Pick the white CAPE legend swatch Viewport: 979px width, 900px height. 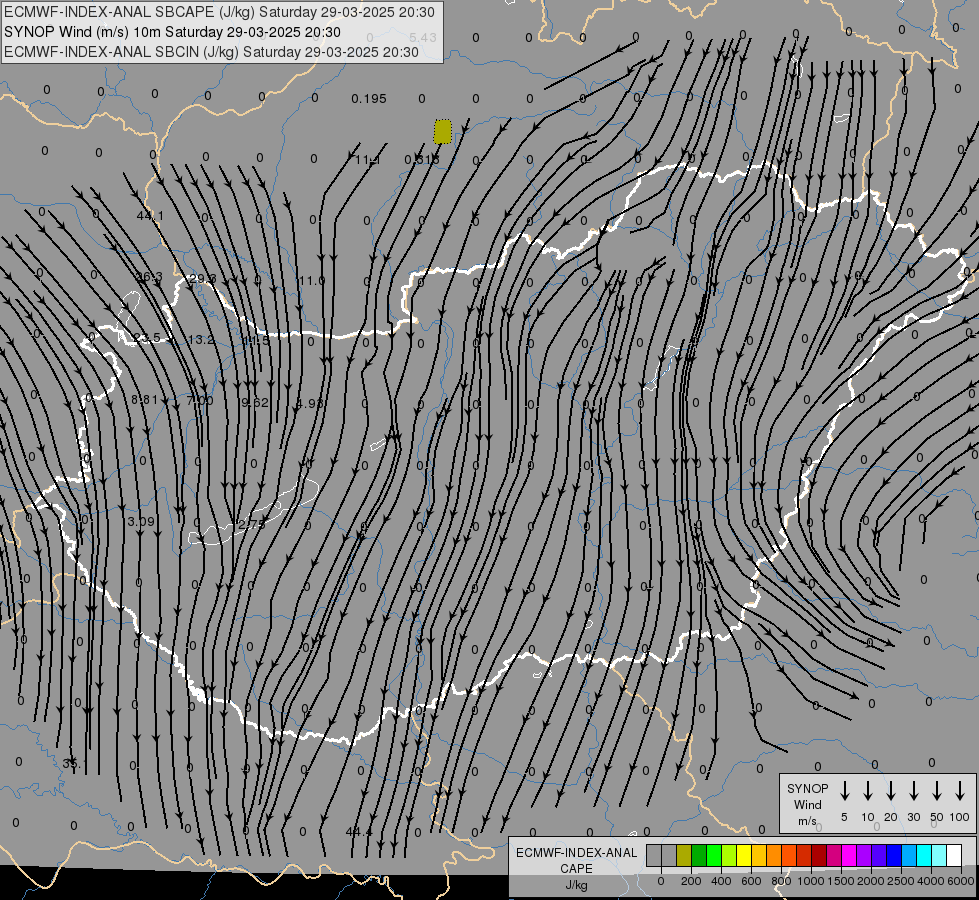(x=954, y=855)
